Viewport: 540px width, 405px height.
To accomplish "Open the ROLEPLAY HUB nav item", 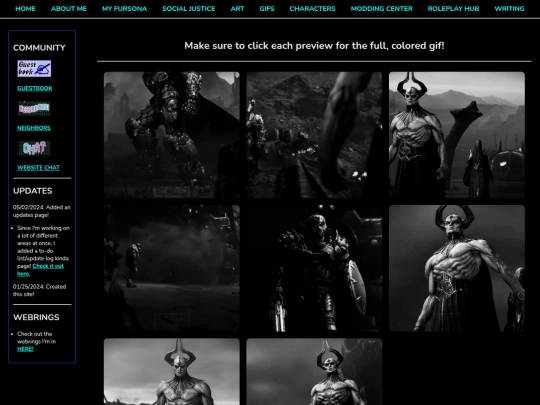I will coord(453,9).
